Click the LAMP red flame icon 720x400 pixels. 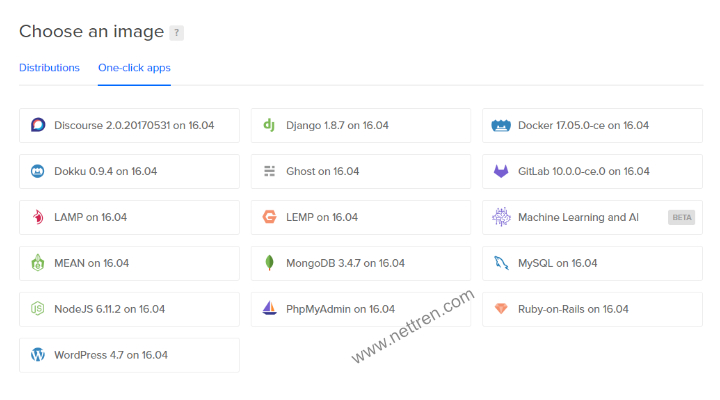38,217
